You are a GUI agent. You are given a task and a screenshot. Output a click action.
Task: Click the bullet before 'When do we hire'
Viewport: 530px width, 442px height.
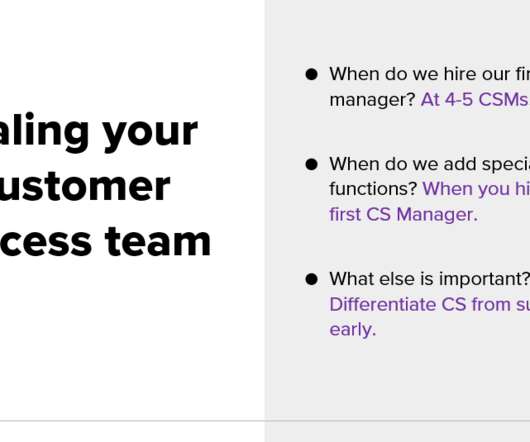[x=311, y=74]
